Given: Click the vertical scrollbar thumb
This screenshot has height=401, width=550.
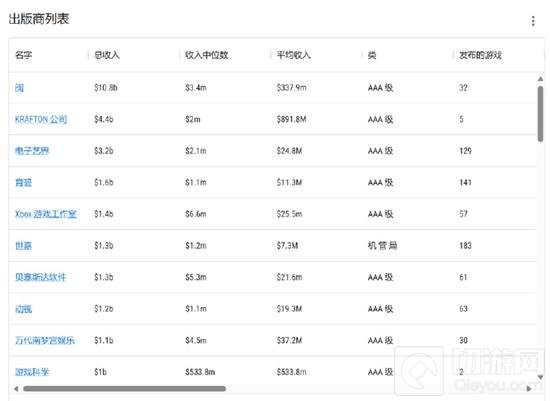Looking at the screenshot, I should coord(540,114).
